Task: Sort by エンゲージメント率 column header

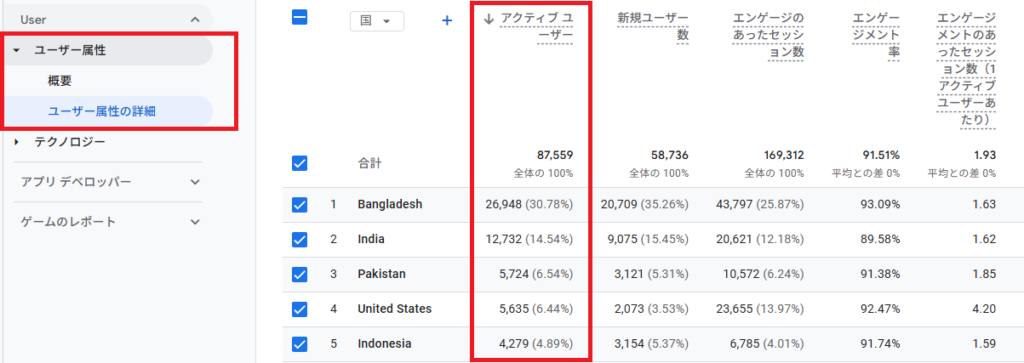Action: (876, 36)
